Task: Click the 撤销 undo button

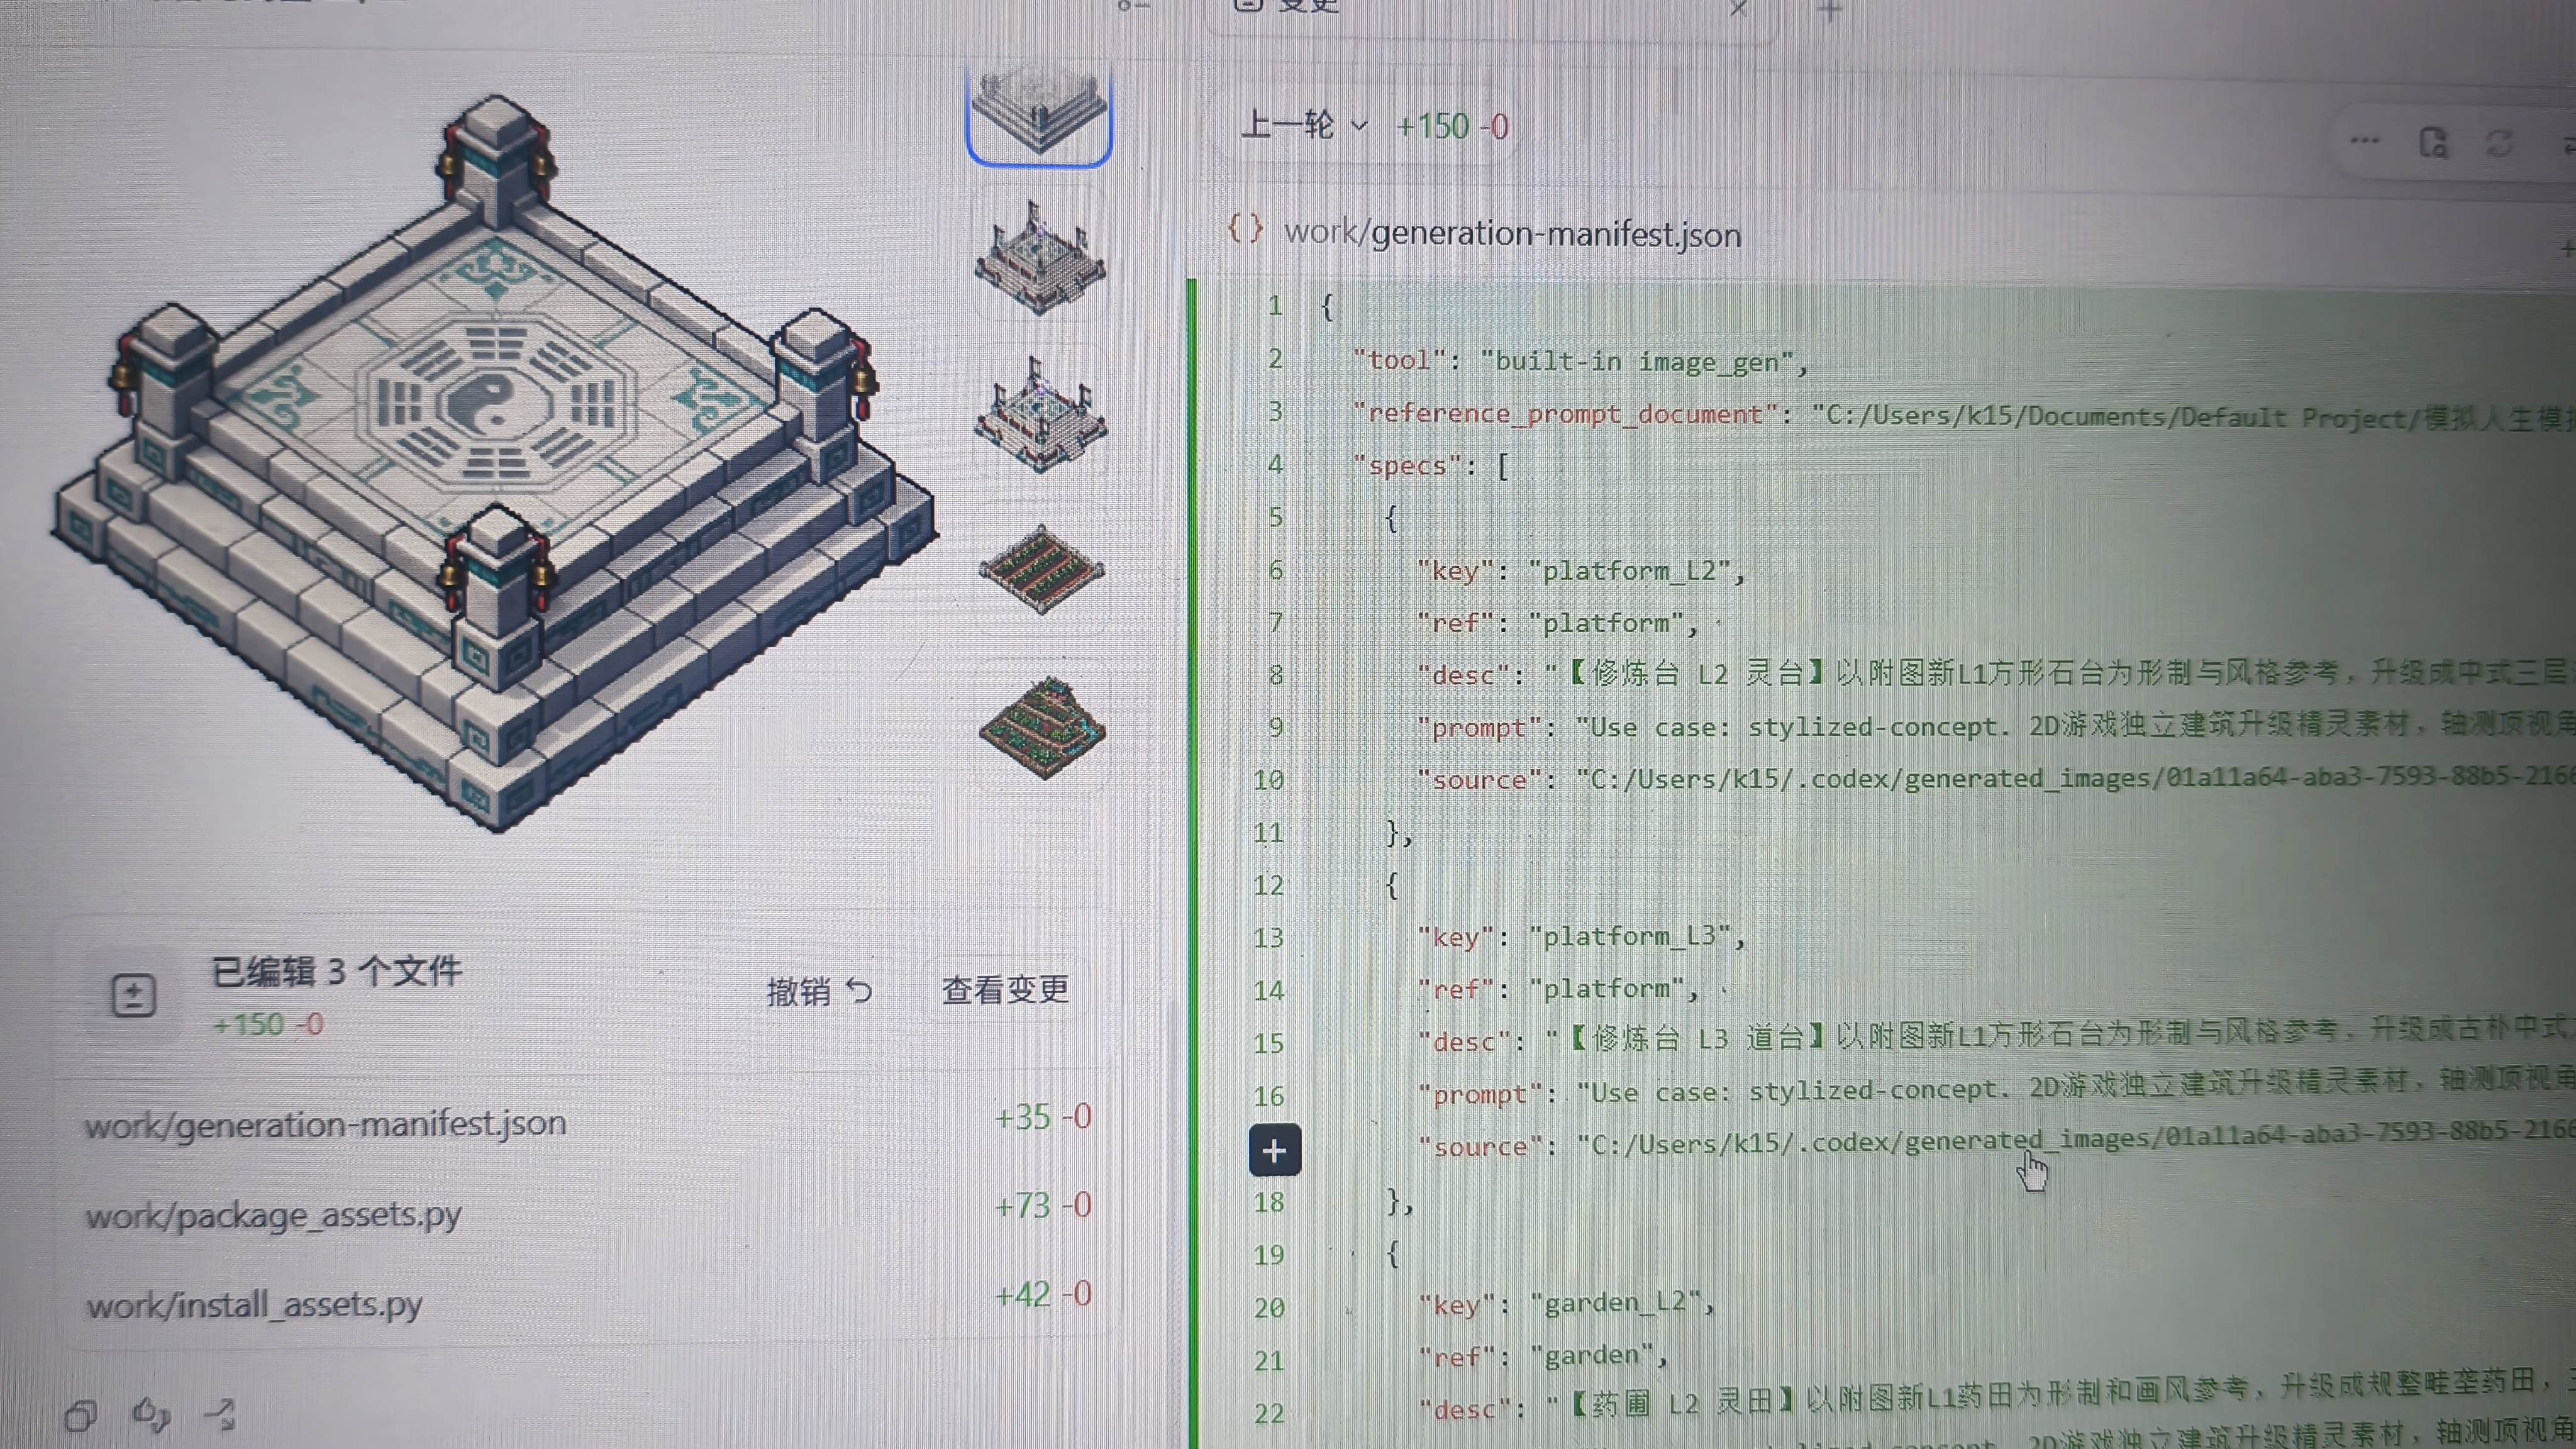Action: 820,991
